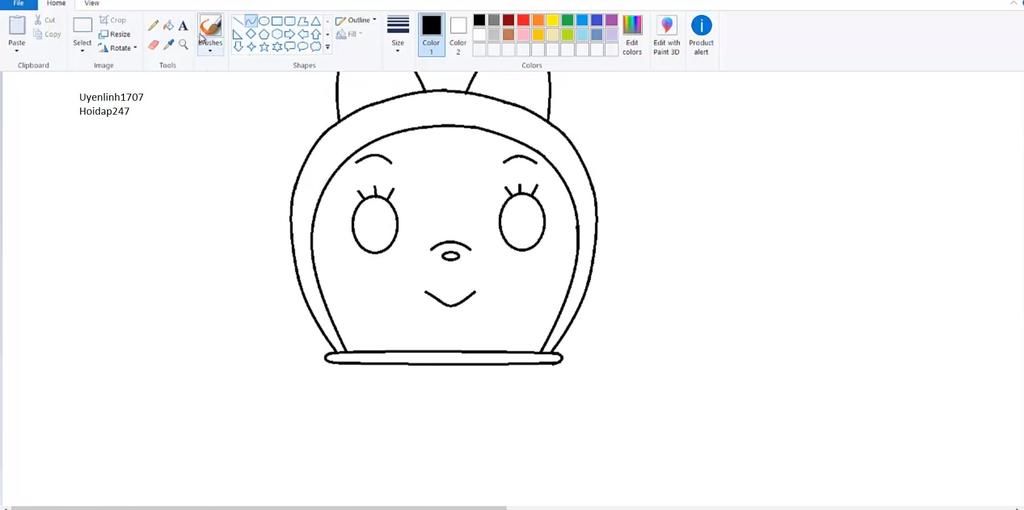Activate the Color 1 foreground selector

click(431, 34)
